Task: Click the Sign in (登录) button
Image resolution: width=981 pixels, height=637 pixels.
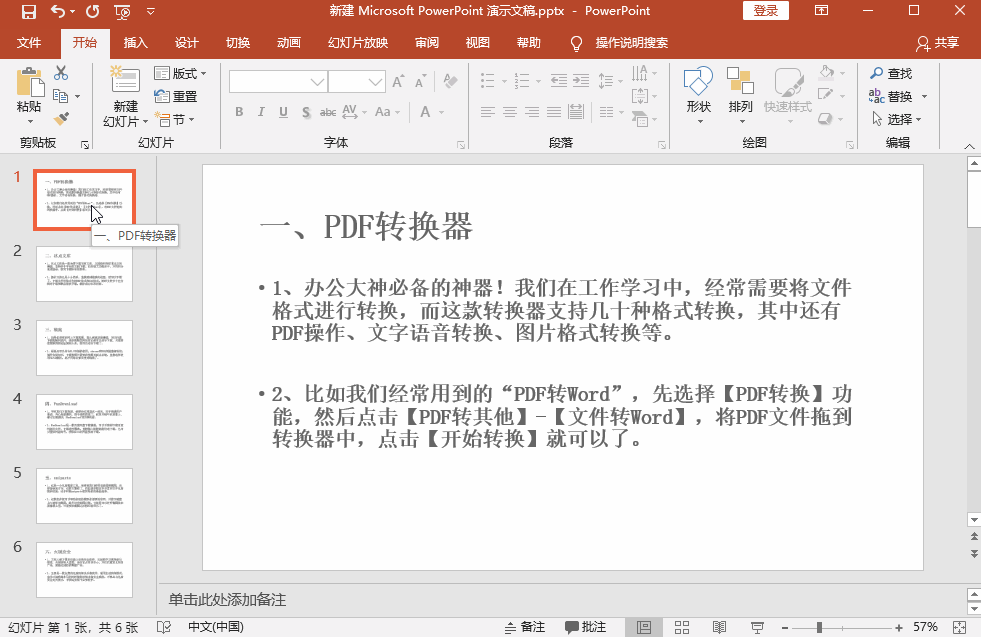Action: (765, 11)
